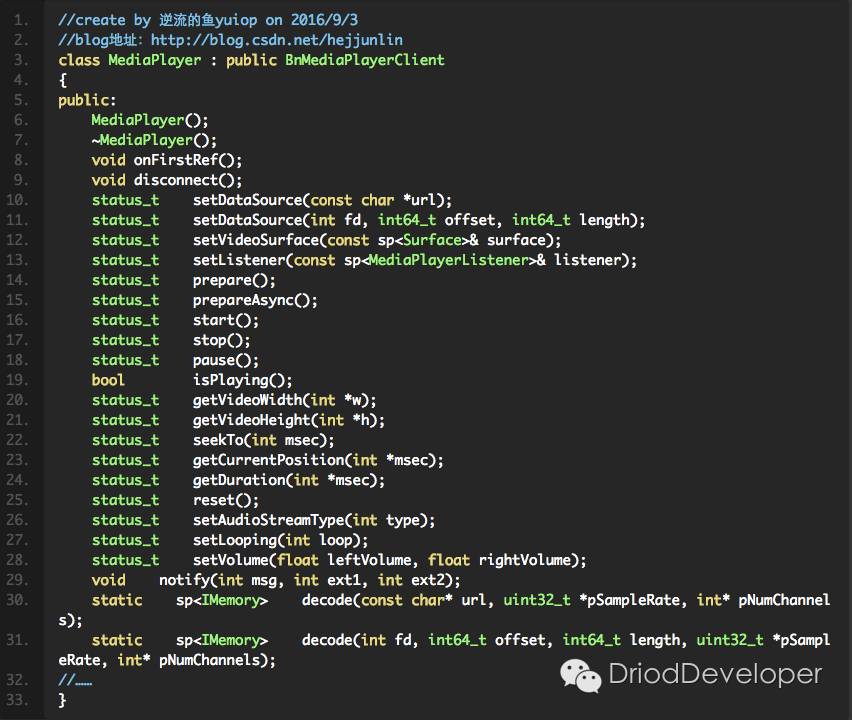Click line number 1 in the gutter

[x=20, y=20]
